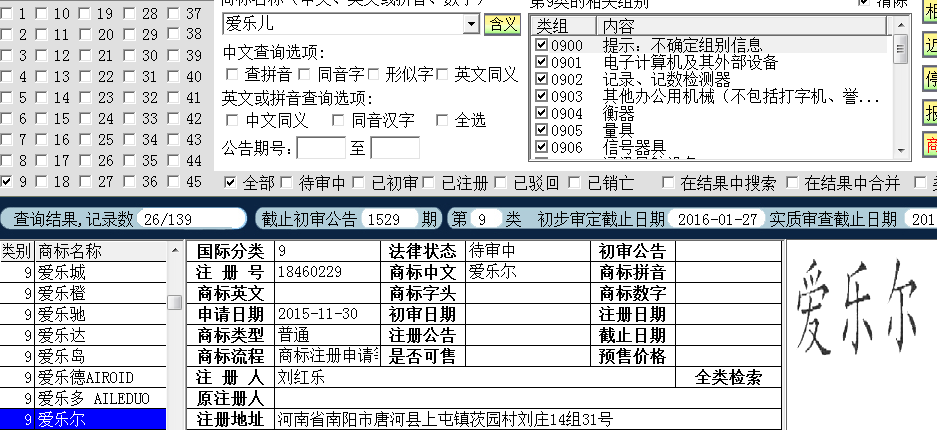Click the 商标名称 column header
Screen dimensions: 937x430
[100, 251]
